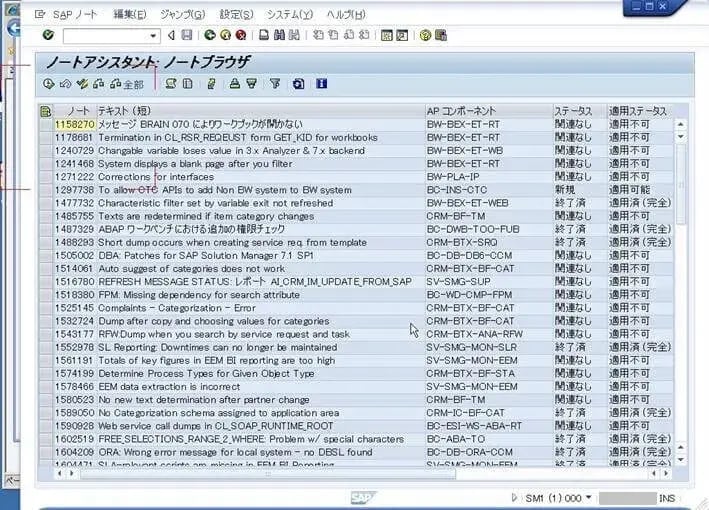Click the blue information 'i' icon
The width and height of the screenshot is (709, 510).
coord(321,84)
